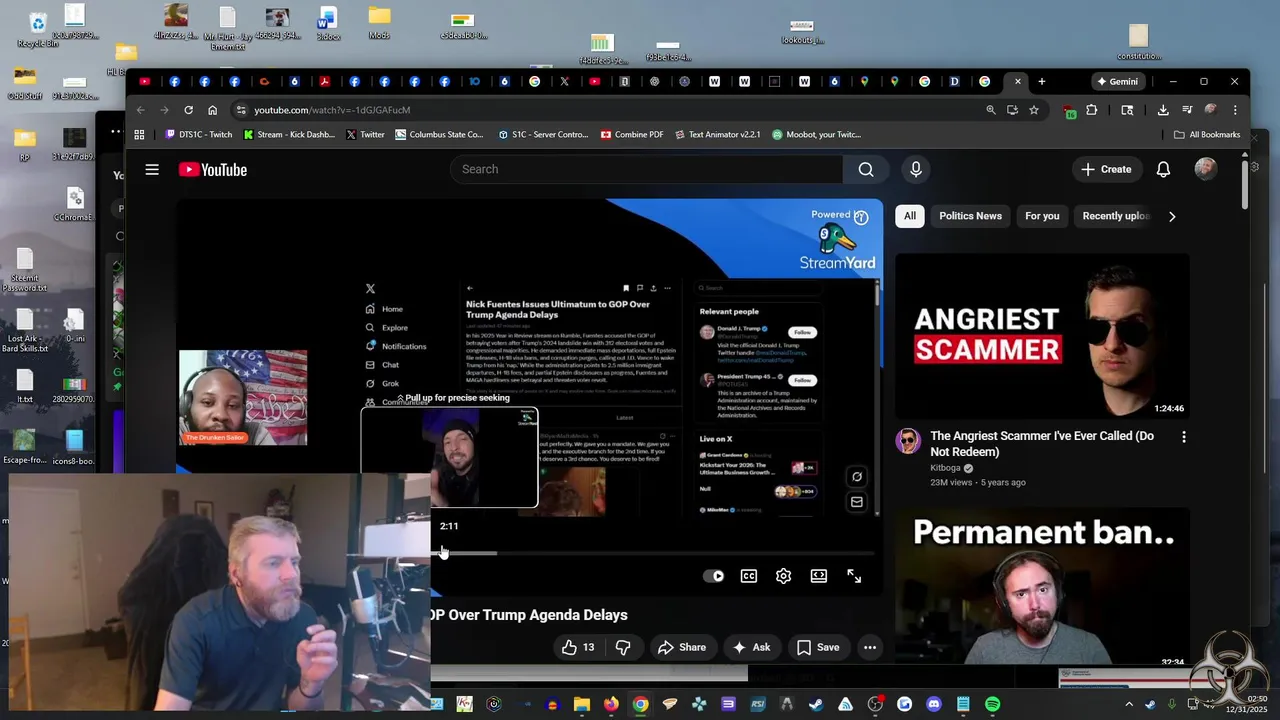1280x720 pixels.
Task: Share the video
Action: pyautogui.click(x=681, y=647)
